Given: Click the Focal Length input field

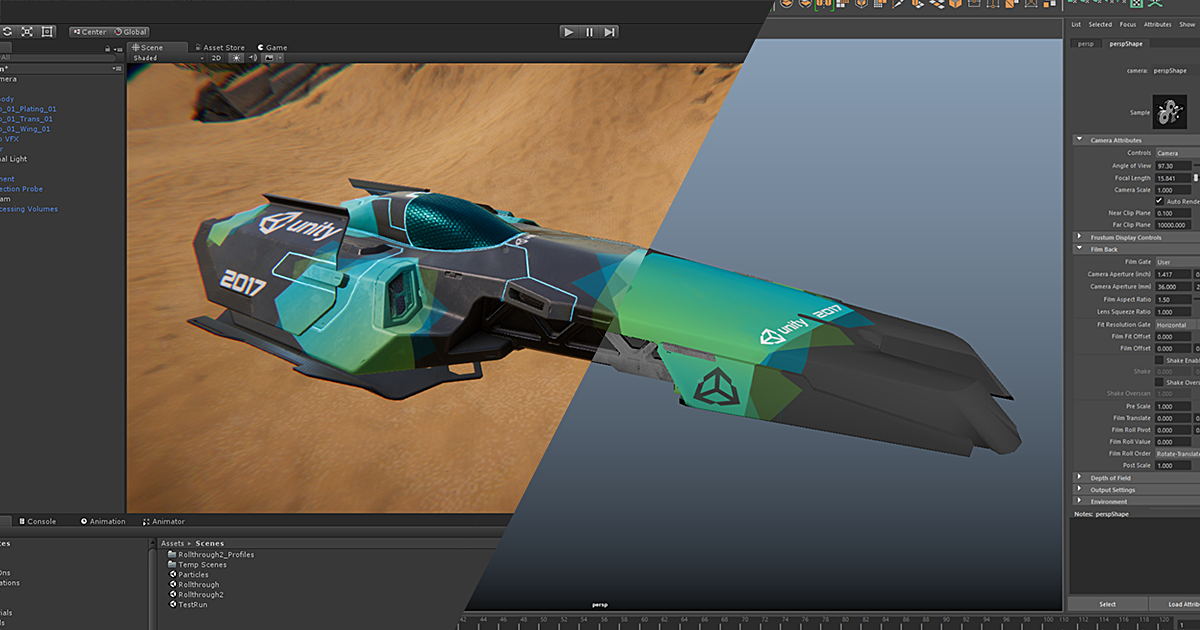Looking at the screenshot, I should [x=1173, y=178].
